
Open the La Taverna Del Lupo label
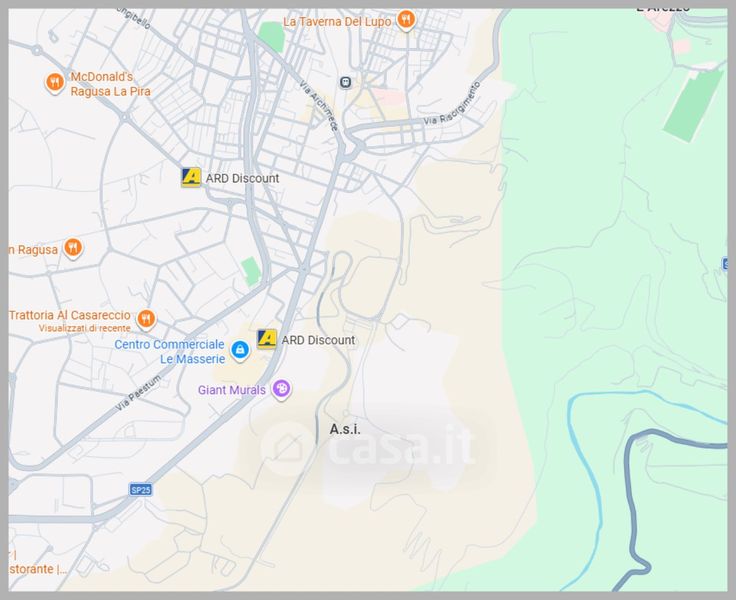pyautogui.click(x=337, y=20)
